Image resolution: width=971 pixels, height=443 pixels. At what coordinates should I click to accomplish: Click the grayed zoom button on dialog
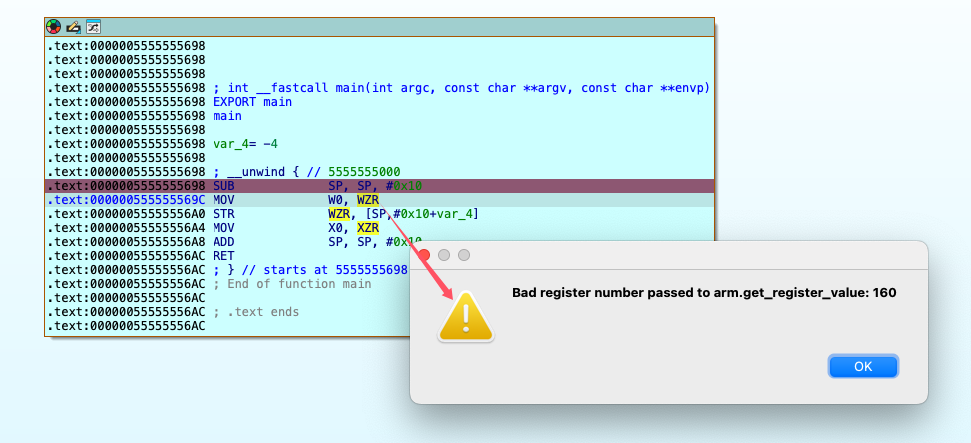(464, 255)
